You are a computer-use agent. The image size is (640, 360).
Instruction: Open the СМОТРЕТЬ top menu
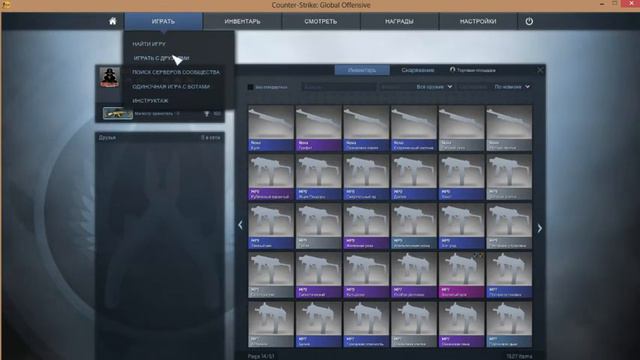(321, 21)
